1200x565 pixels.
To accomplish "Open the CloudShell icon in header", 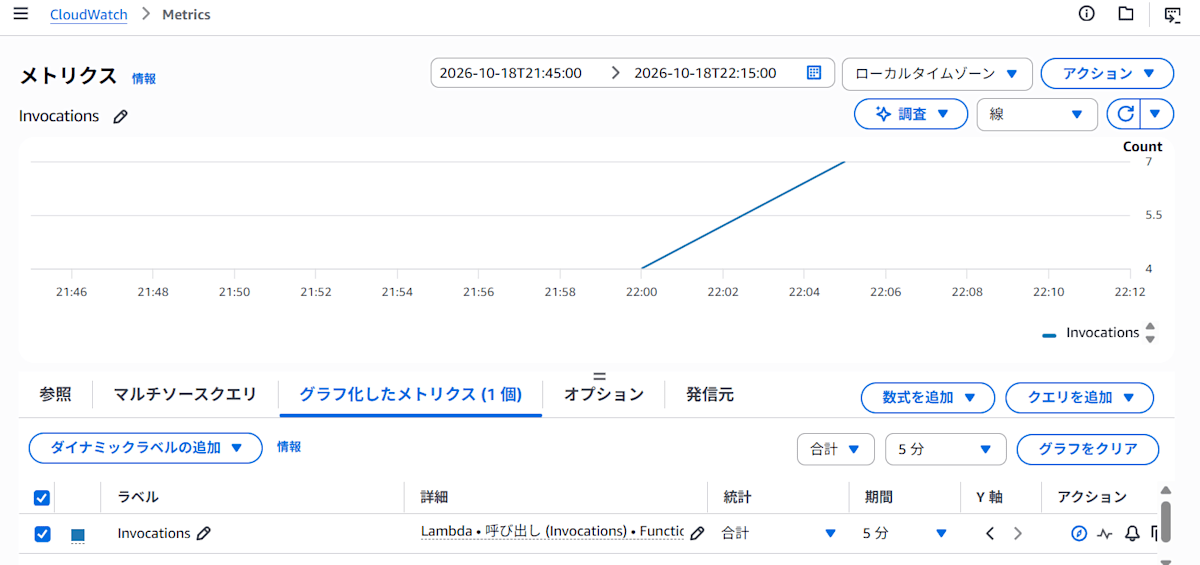I will tap(1173, 14).
